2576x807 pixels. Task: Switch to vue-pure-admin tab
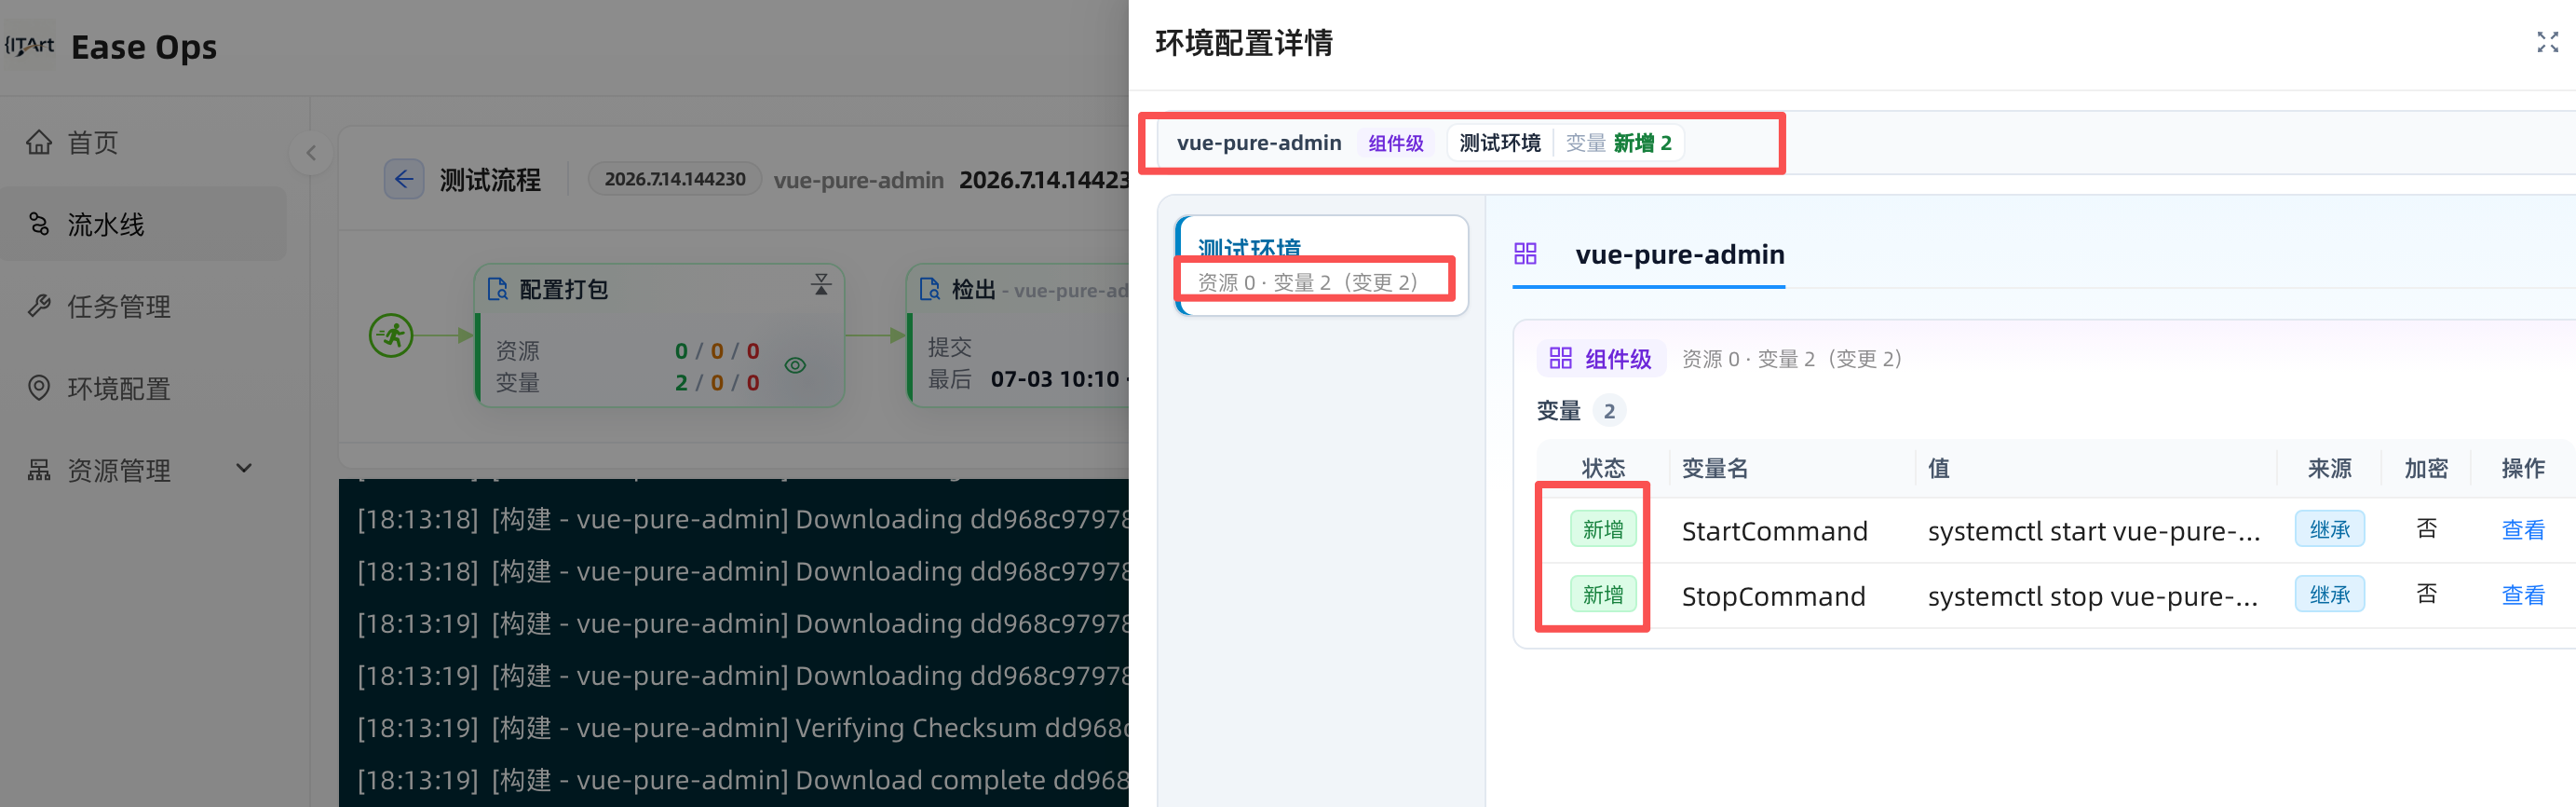click(1680, 255)
